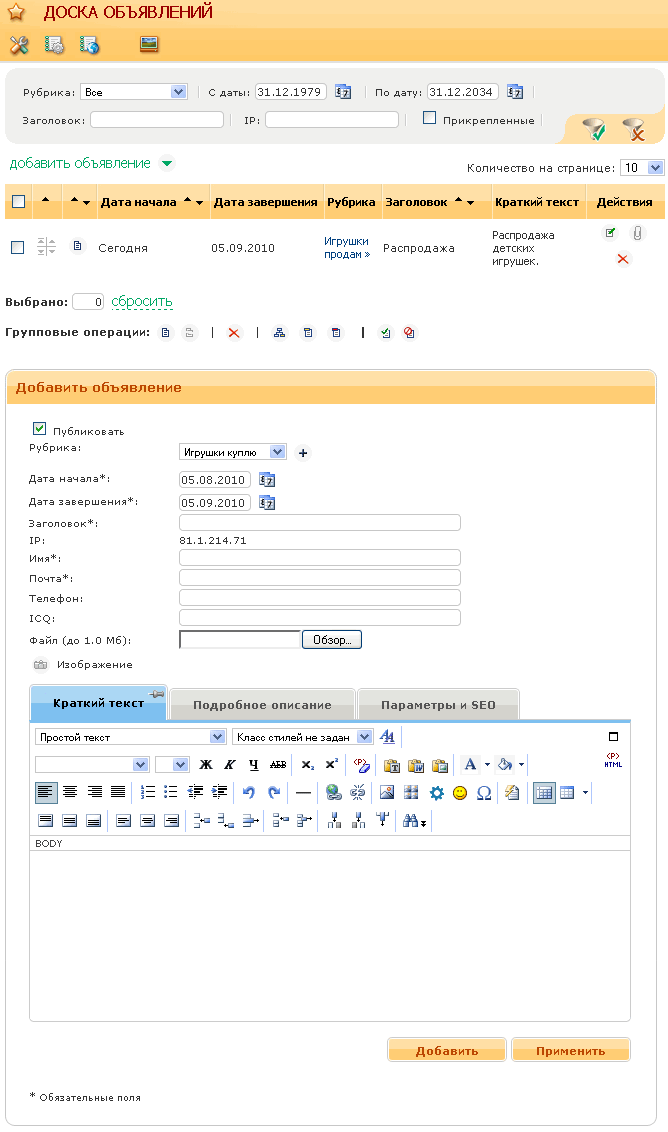Click the settings tools icon in top toolbar
Screen dimensions: 668x1132
[x=19, y=45]
